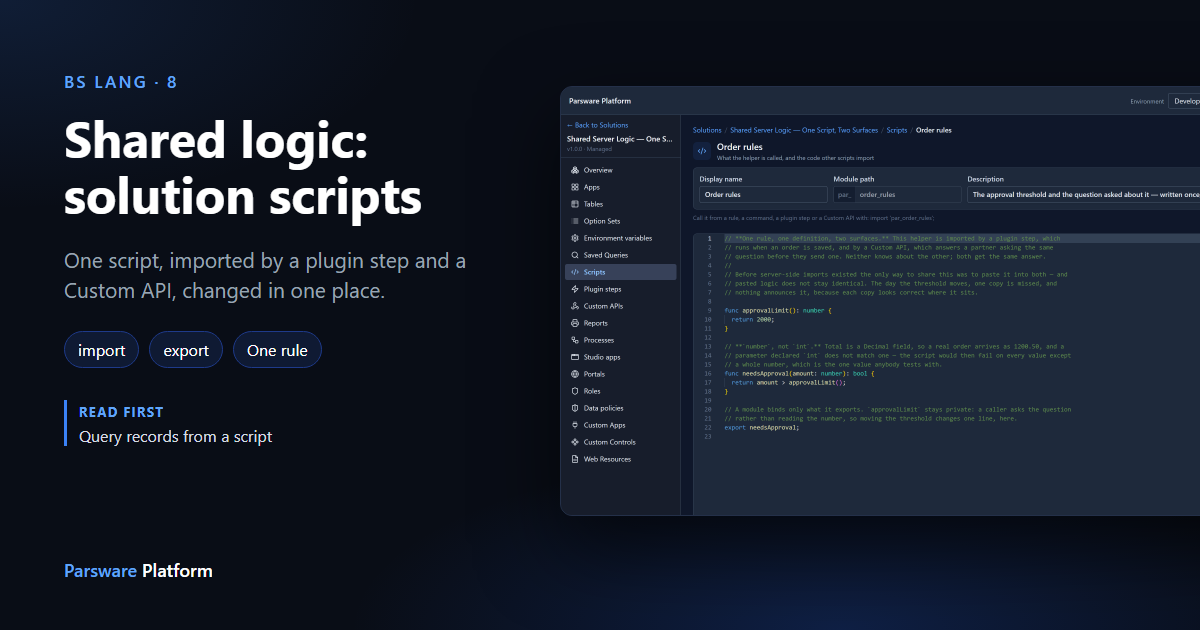
Task: Click the 'func needsApproval(amount: number): bool {' line
Action: 799,373
